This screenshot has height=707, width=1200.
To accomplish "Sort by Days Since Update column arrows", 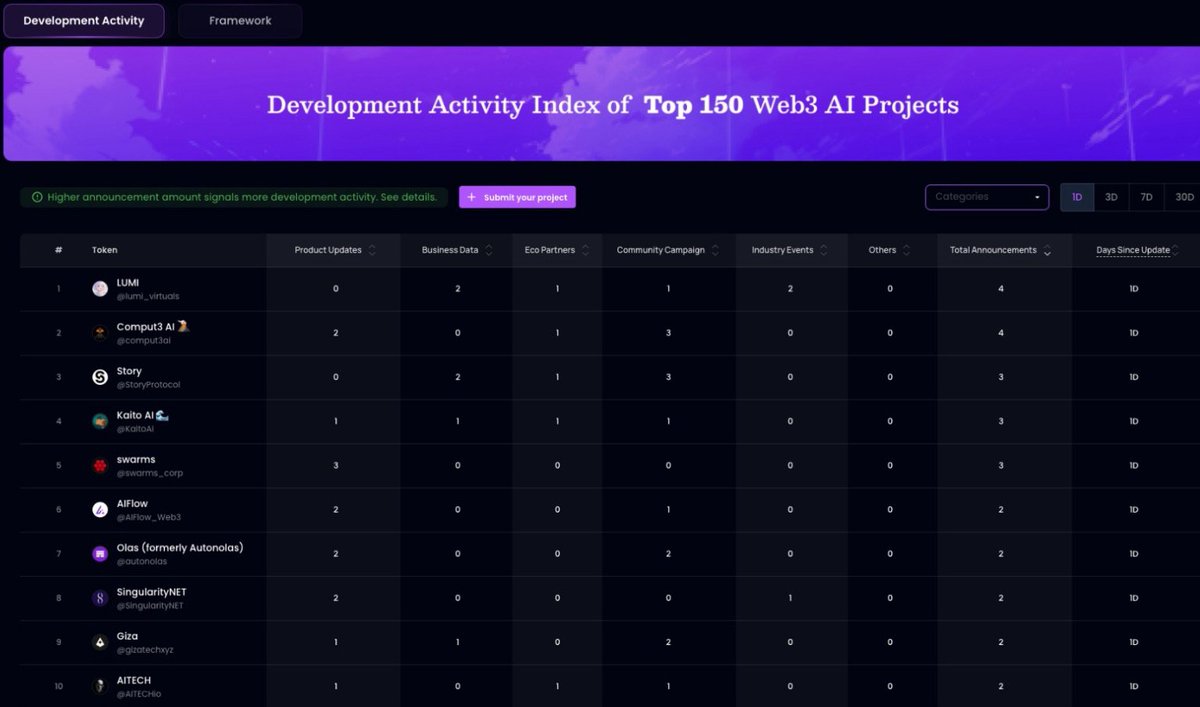I will [x=1176, y=250].
